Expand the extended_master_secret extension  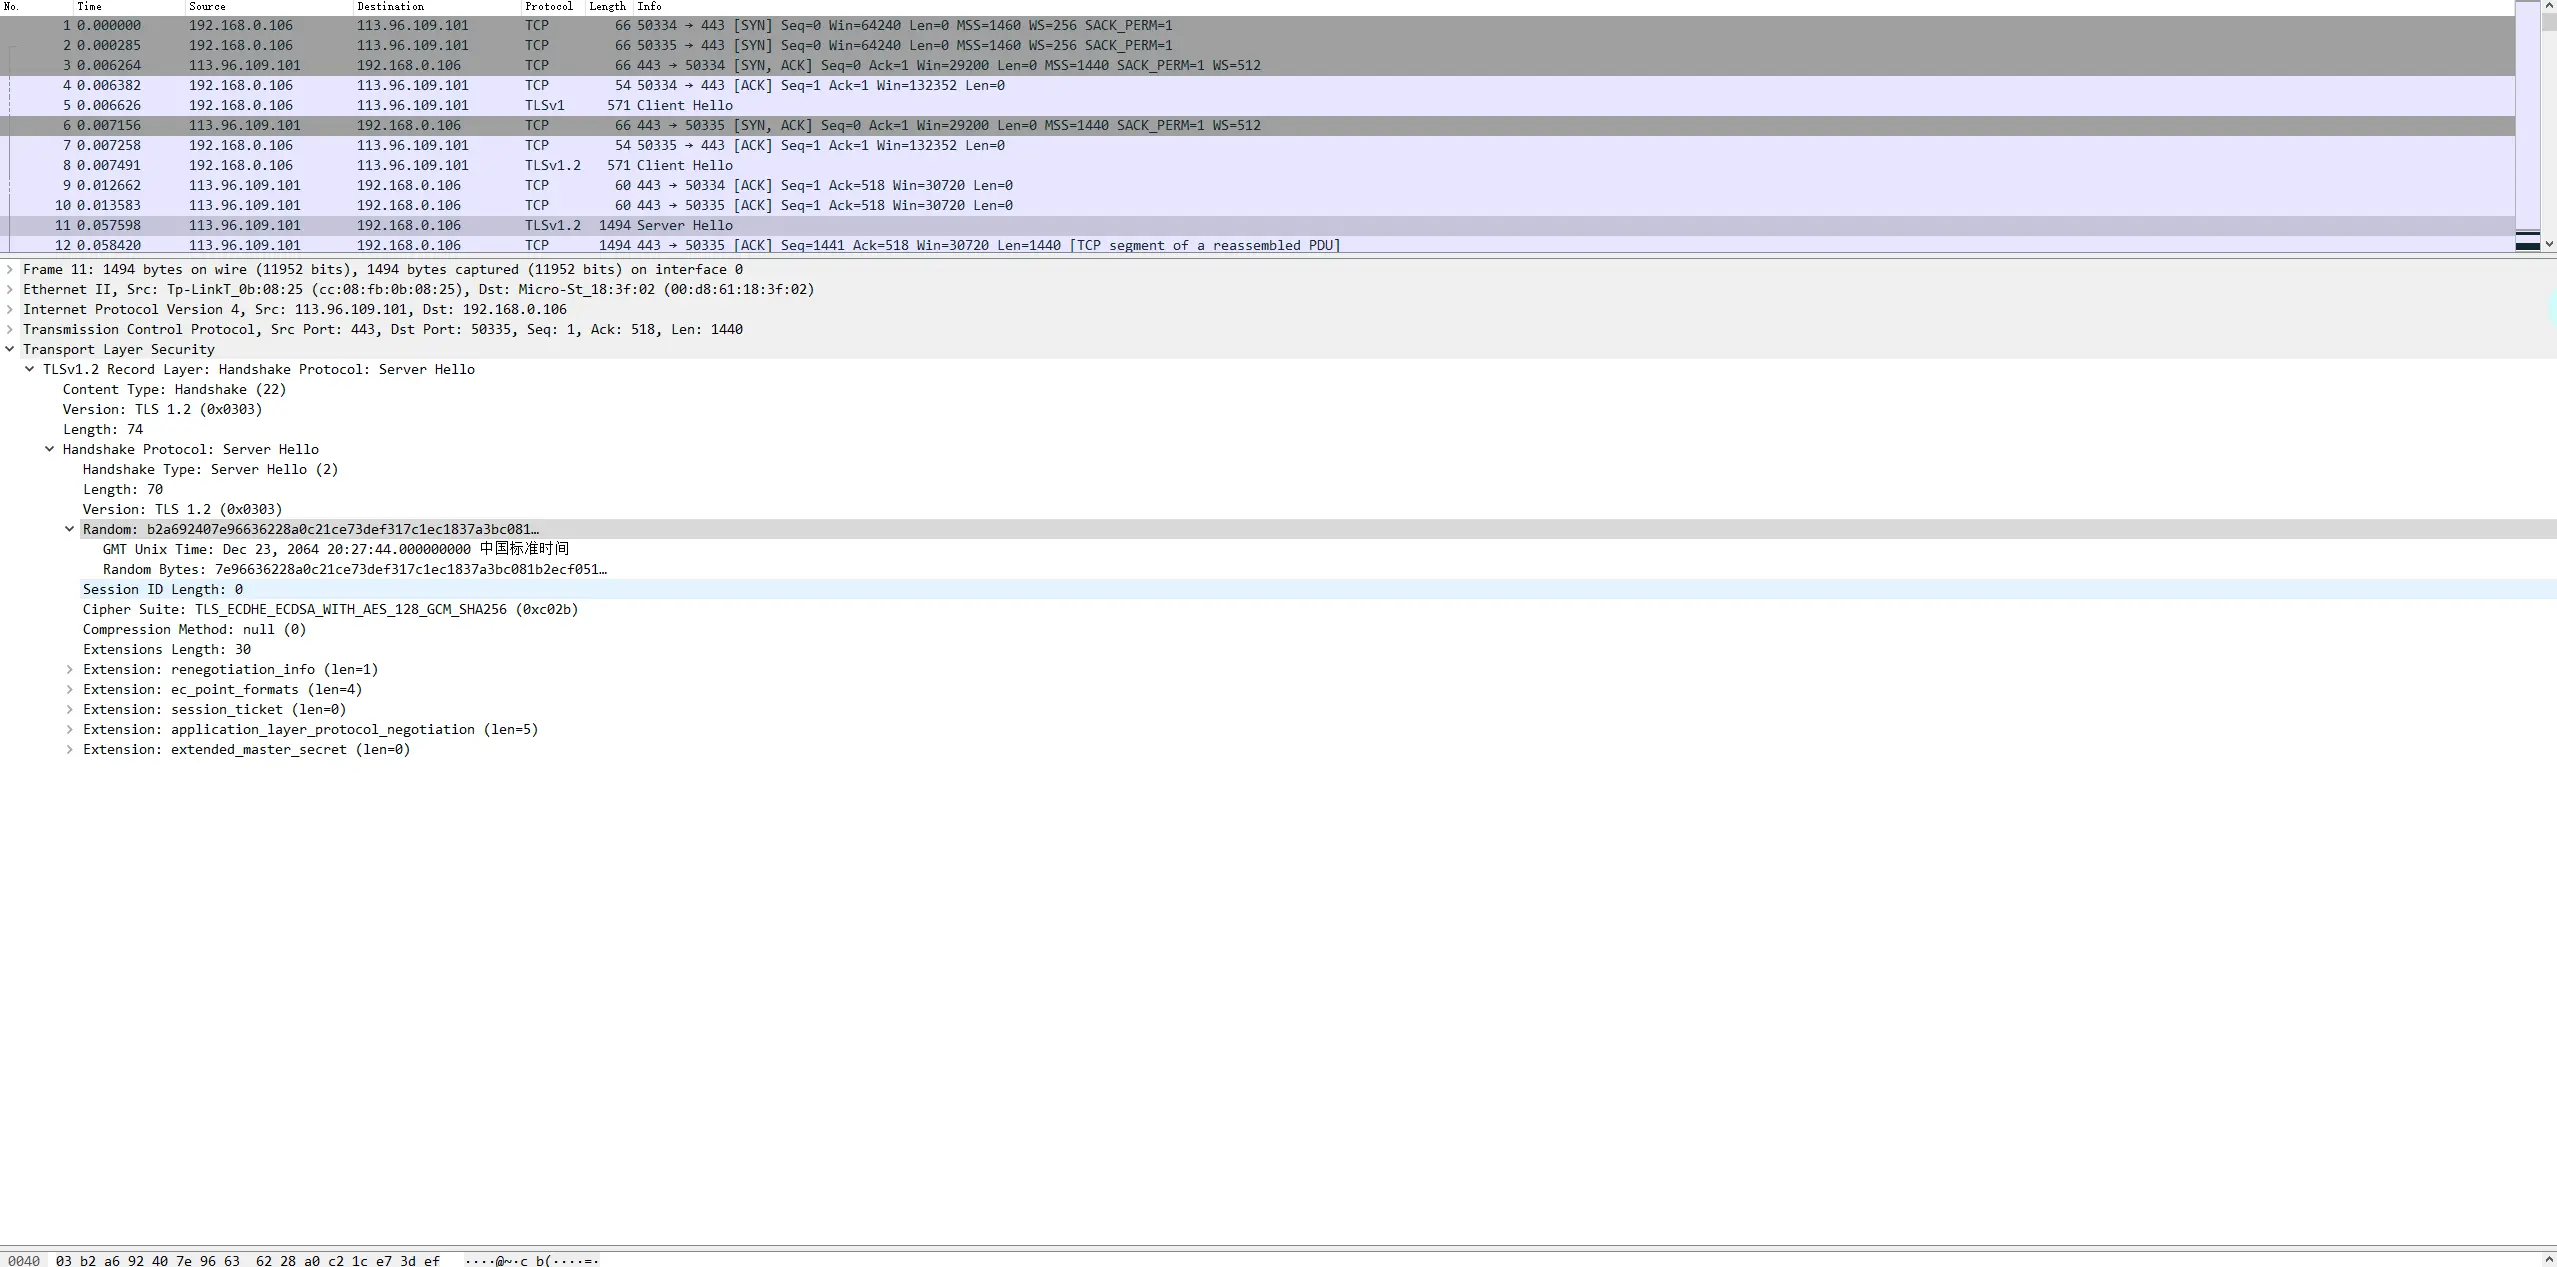tap(70, 749)
